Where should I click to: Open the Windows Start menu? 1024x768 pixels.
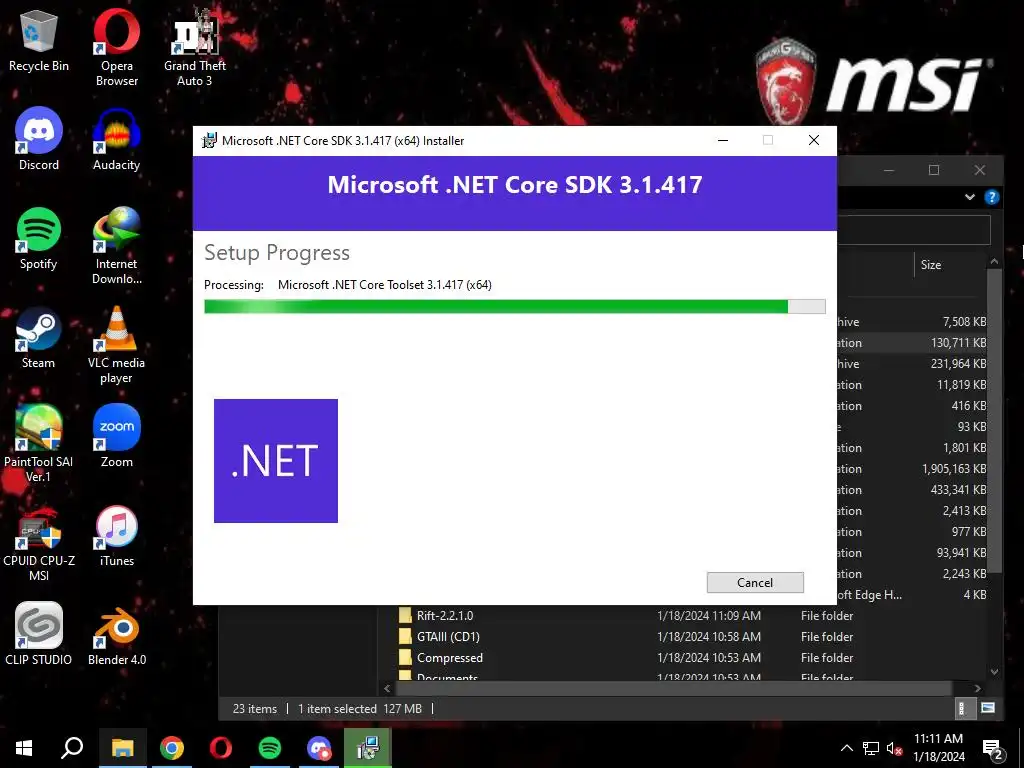(x=24, y=748)
